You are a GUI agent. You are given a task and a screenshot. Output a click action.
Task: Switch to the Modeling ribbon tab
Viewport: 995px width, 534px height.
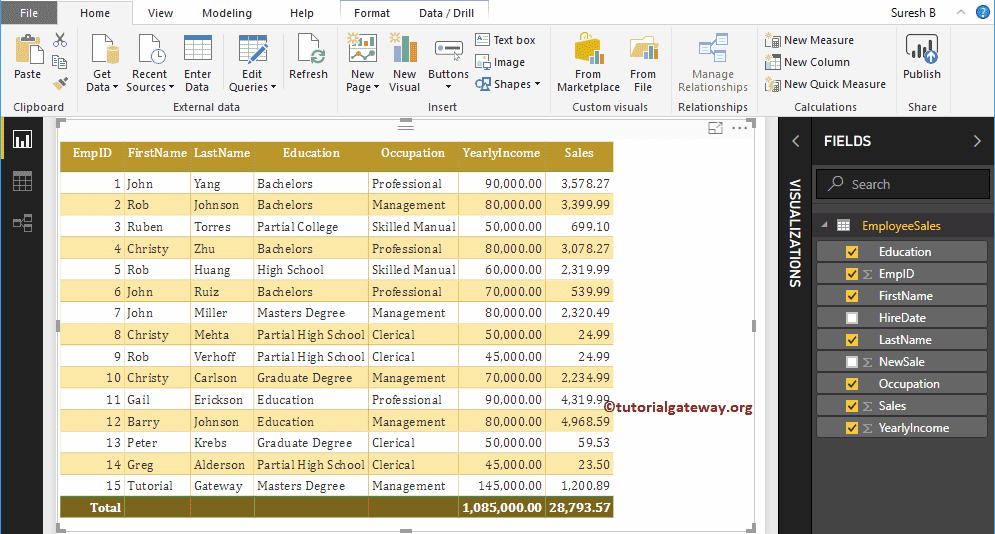pyautogui.click(x=227, y=13)
